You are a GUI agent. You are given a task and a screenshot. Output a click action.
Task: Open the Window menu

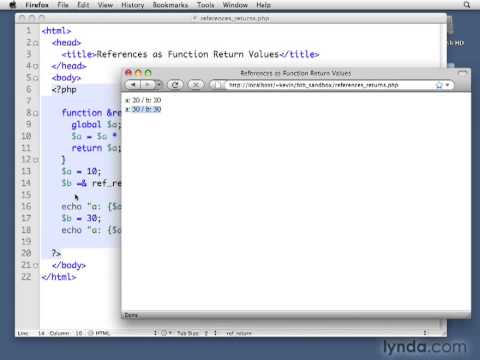point(235,5)
